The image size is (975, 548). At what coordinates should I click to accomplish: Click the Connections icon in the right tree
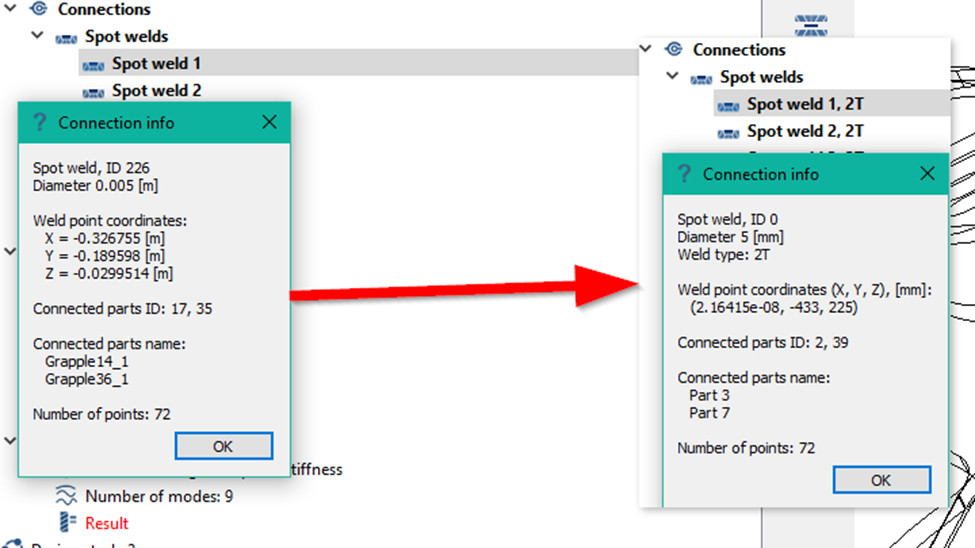(674, 50)
